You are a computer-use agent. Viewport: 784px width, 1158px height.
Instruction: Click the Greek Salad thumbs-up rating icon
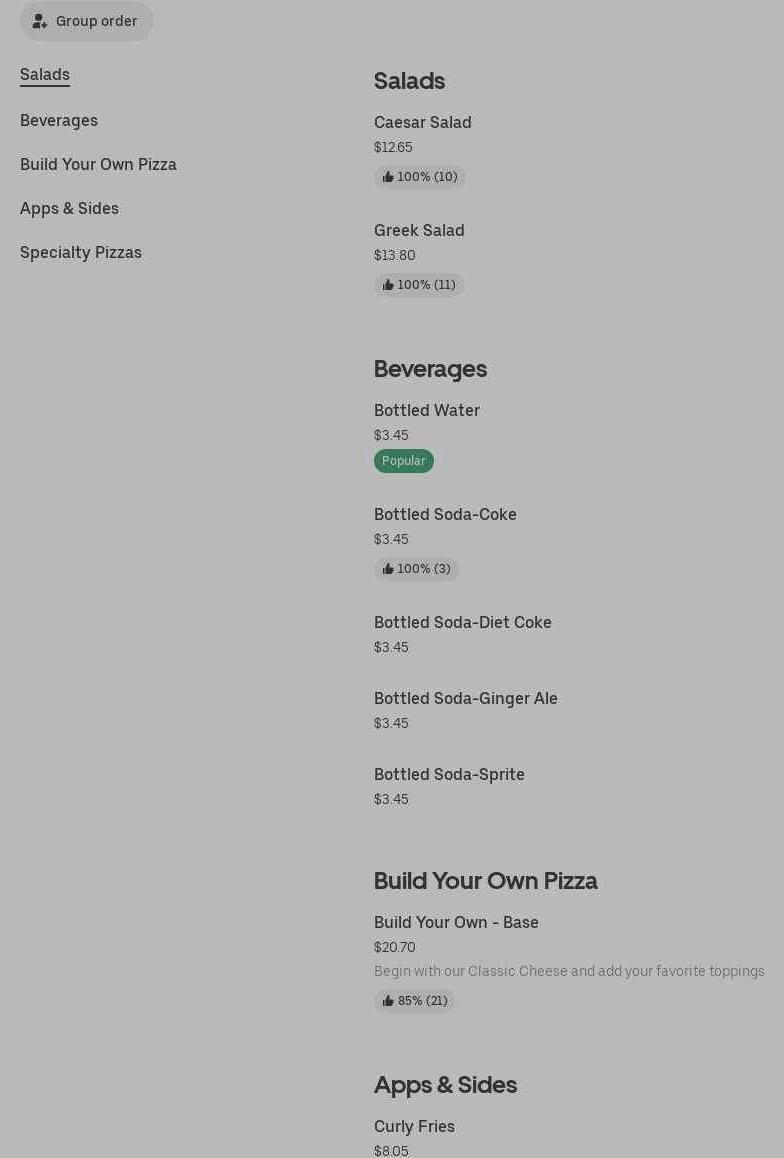(388, 285)
